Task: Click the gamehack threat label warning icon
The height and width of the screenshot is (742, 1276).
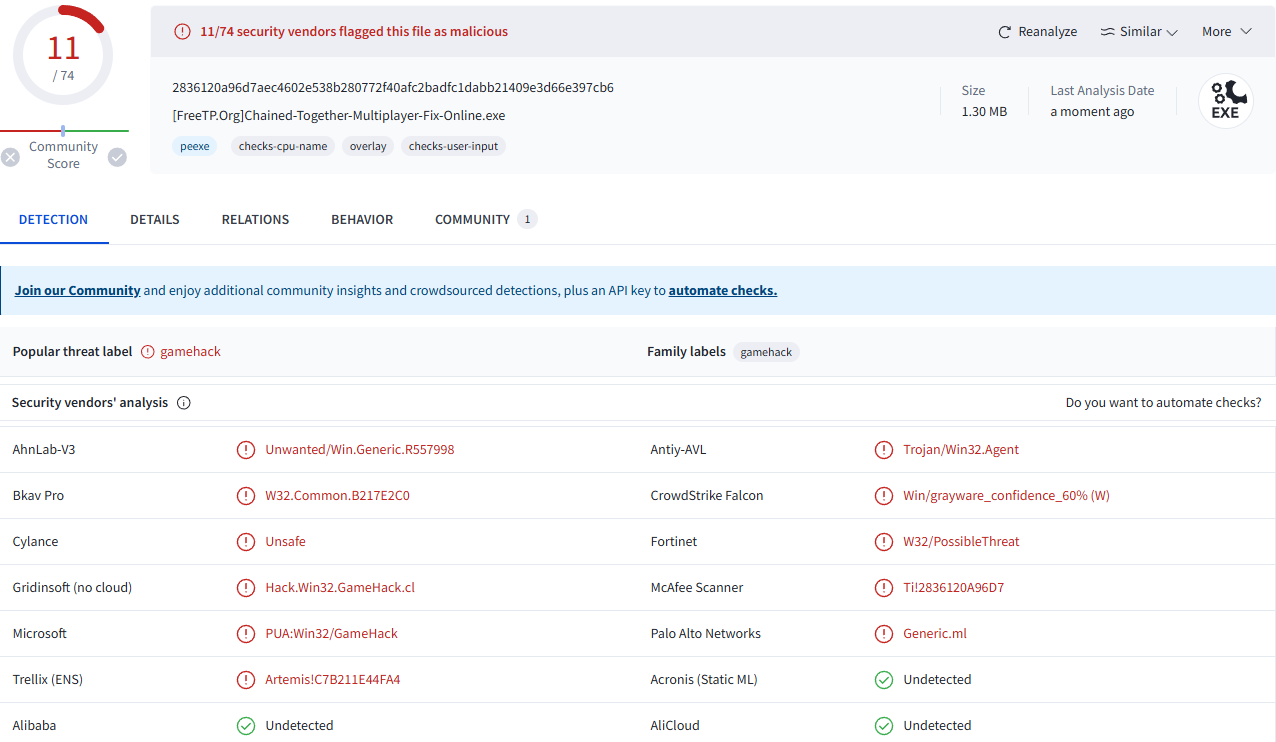Action: [x=148, y=352]
